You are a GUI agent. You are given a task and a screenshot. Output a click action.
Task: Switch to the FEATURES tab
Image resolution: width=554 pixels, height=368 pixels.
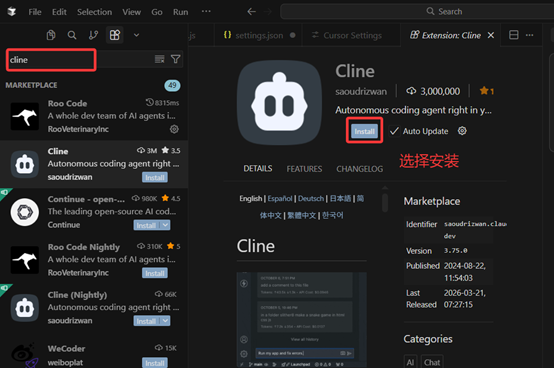[304, 169]
